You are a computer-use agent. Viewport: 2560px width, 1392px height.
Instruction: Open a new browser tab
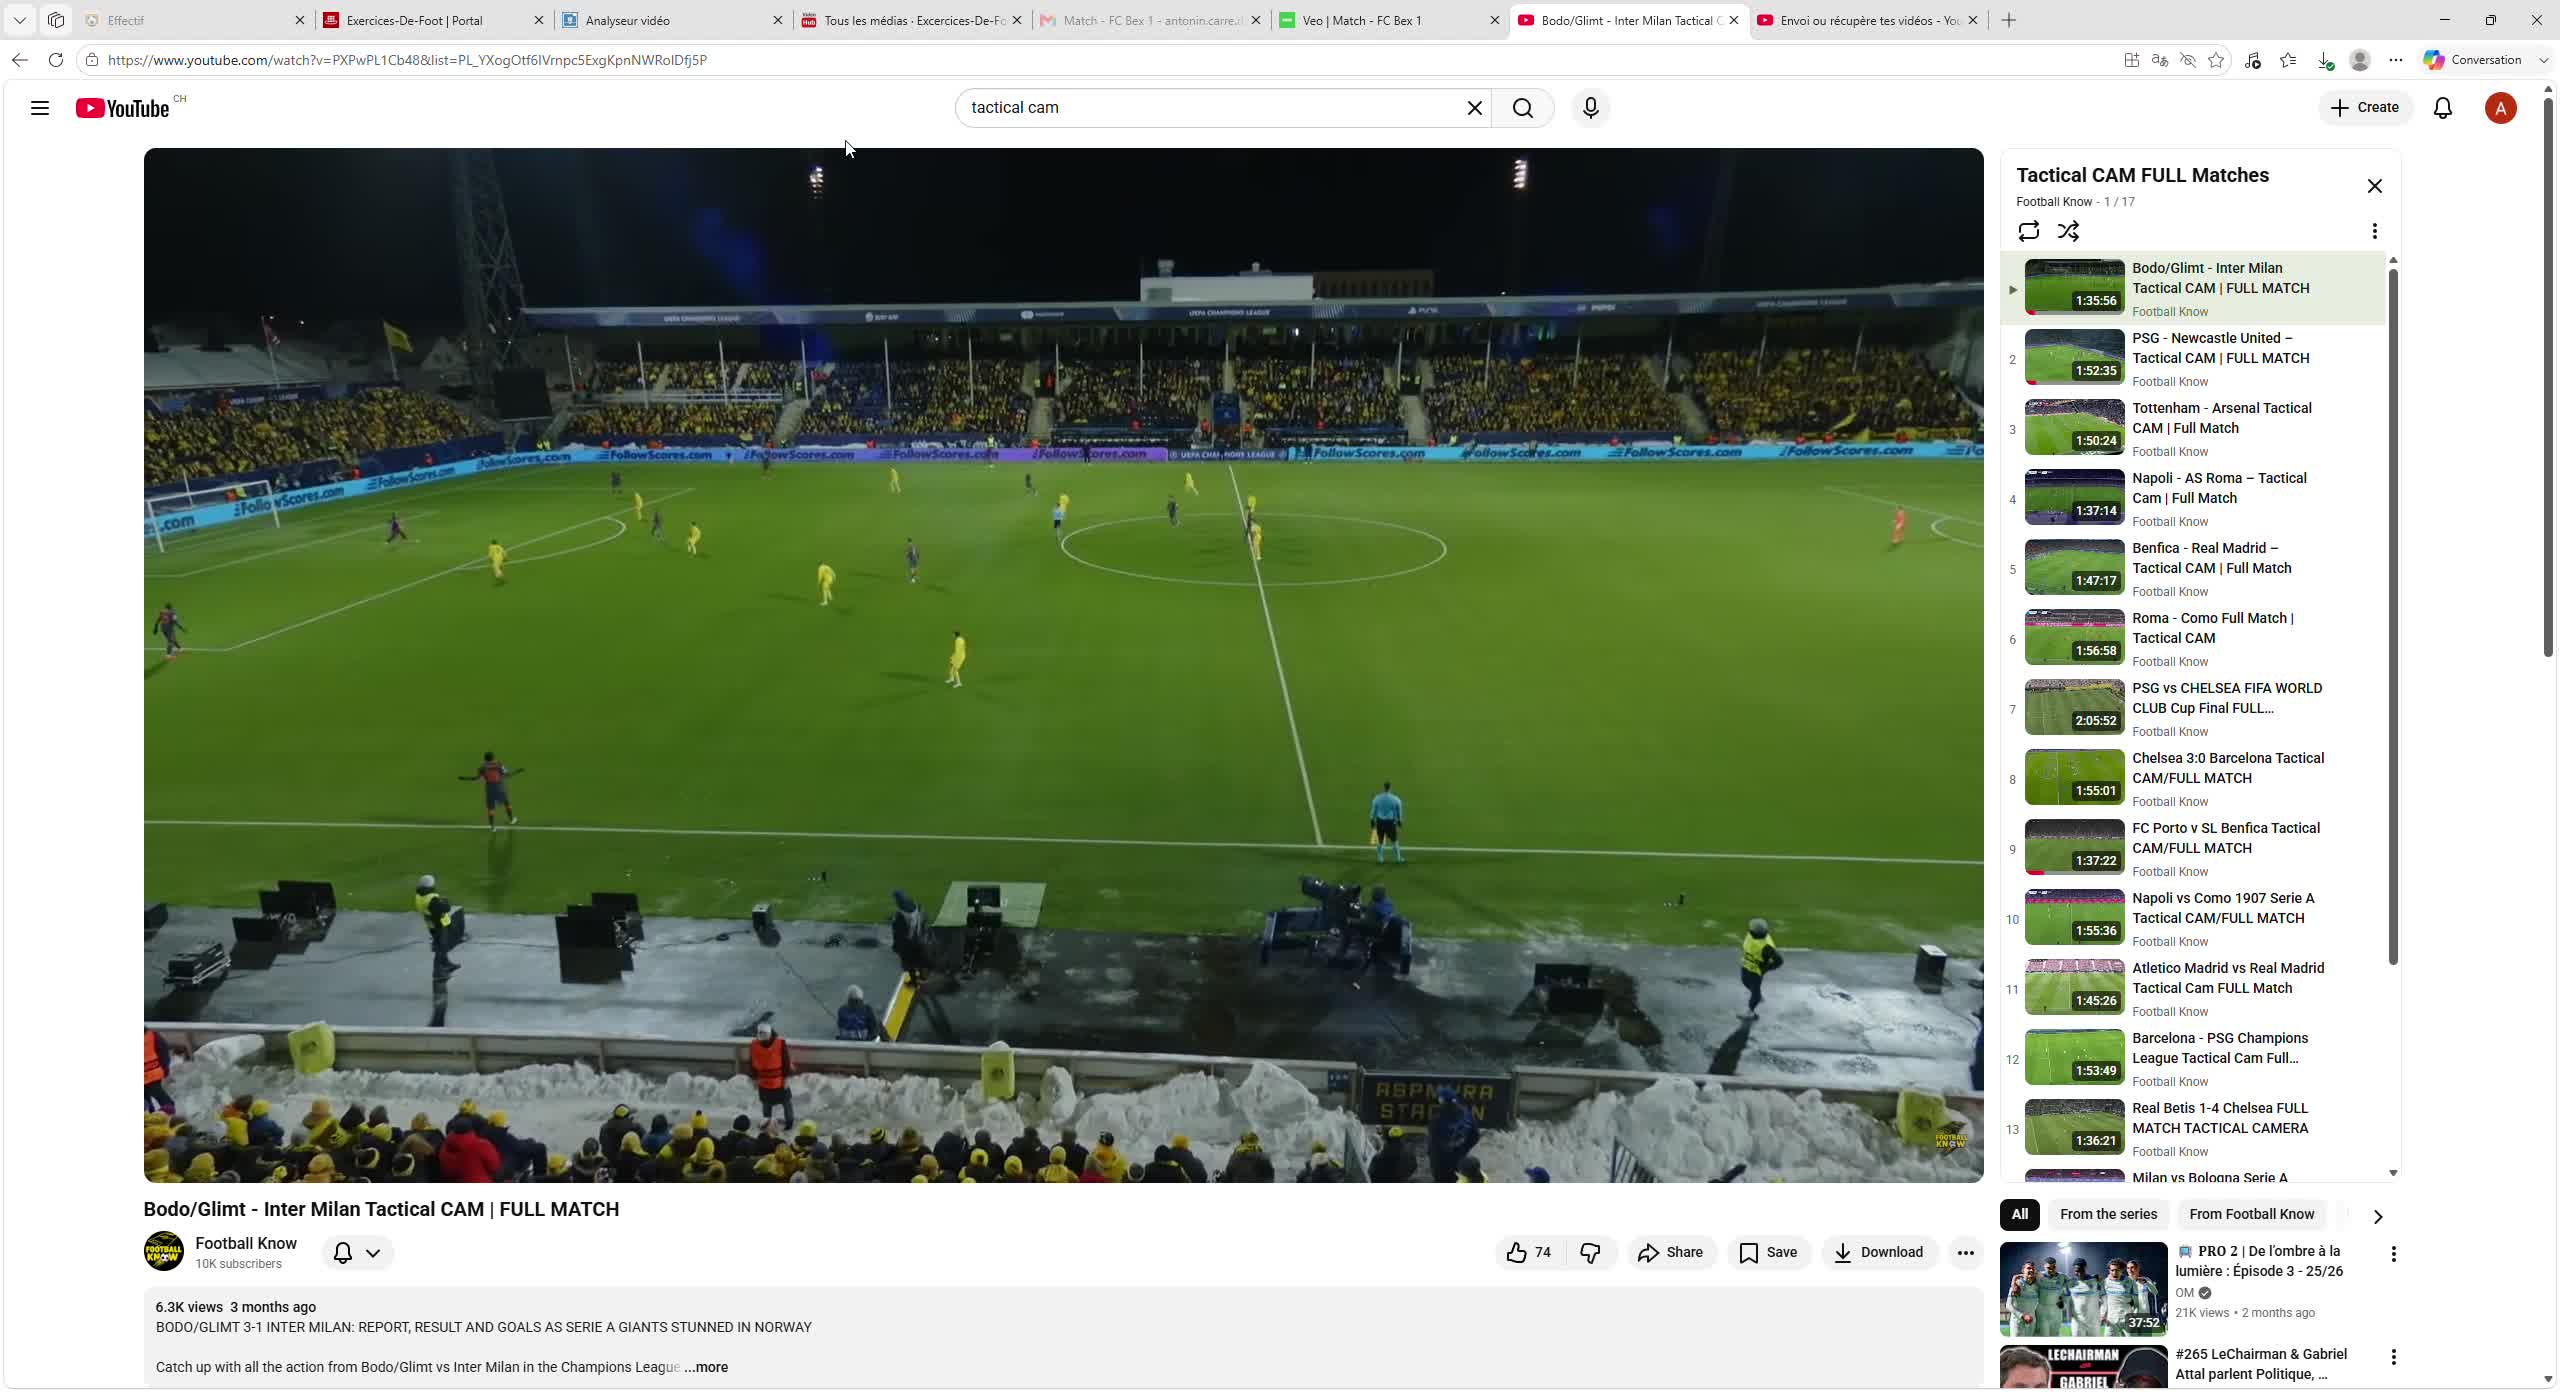(x=2008, y=20)
